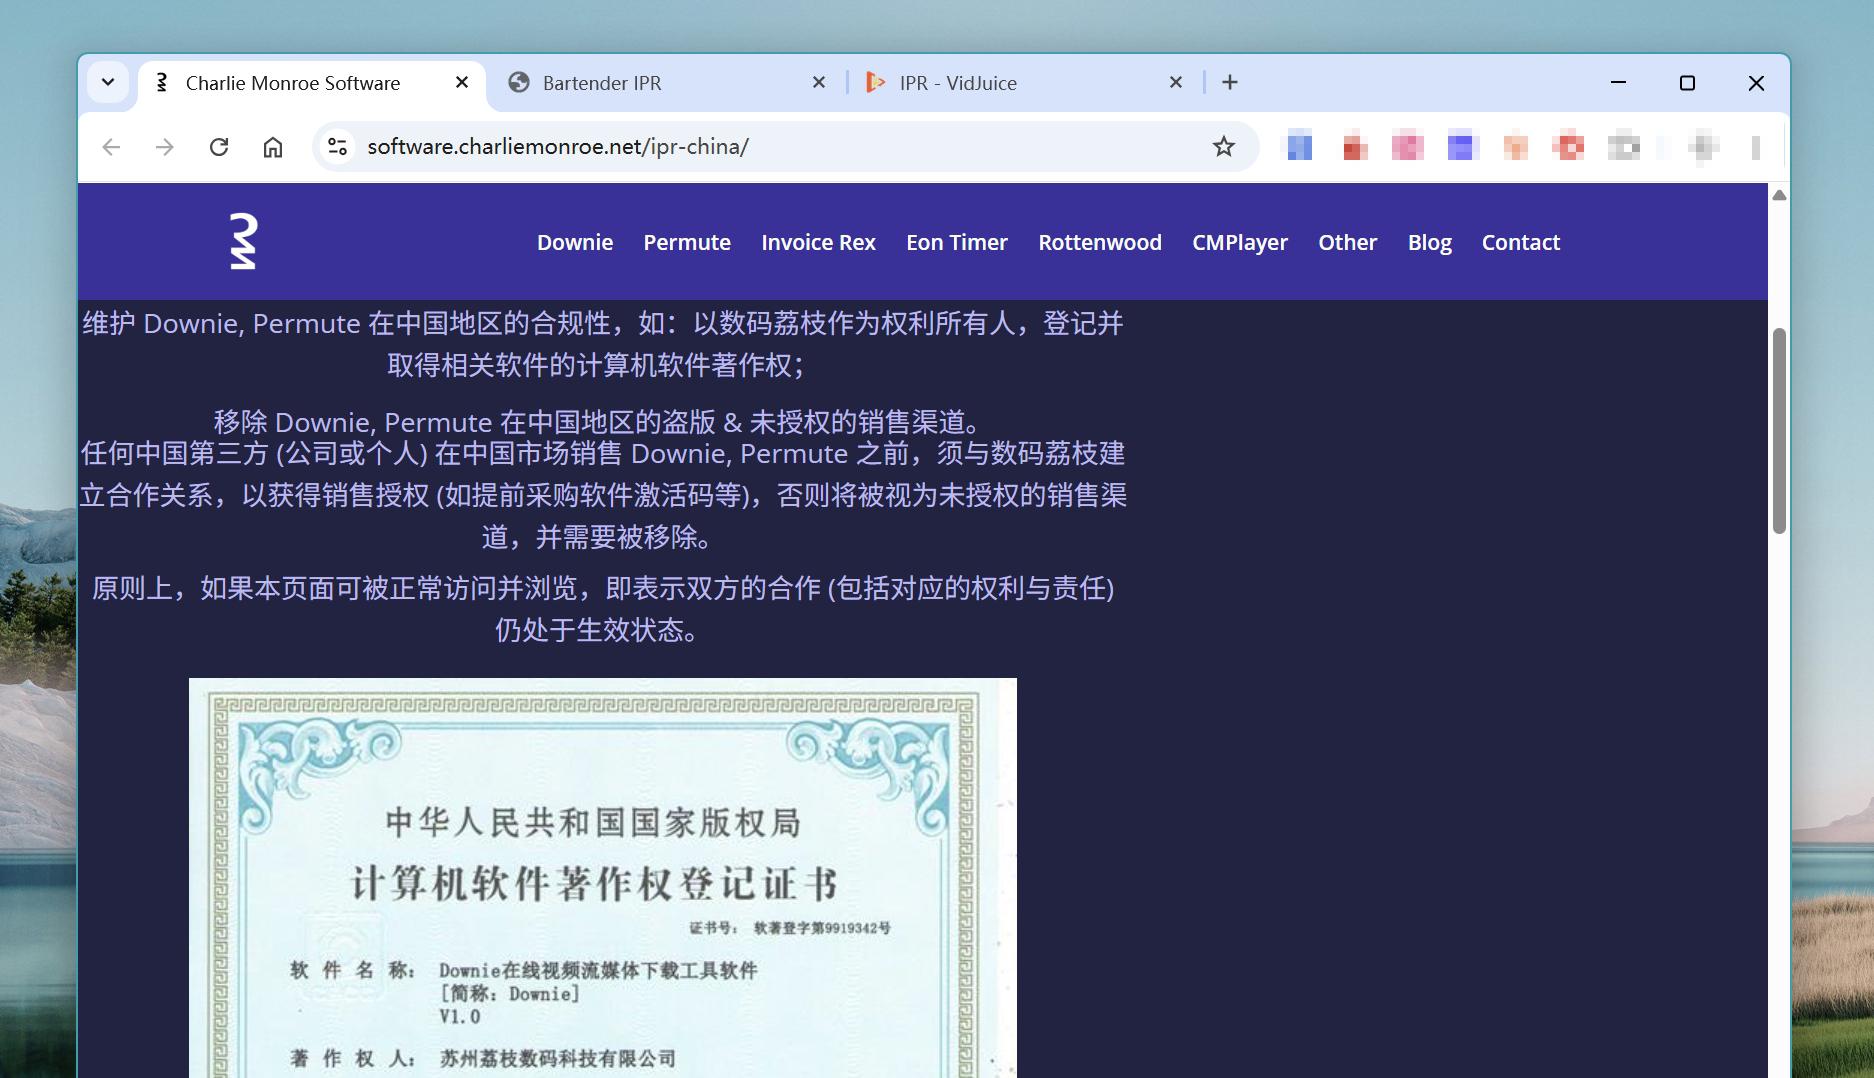The width and height of the screenshot is (1874, 1078).
Task: Switch to the IPR - VidJuice tab
Action: point(1023,83)
